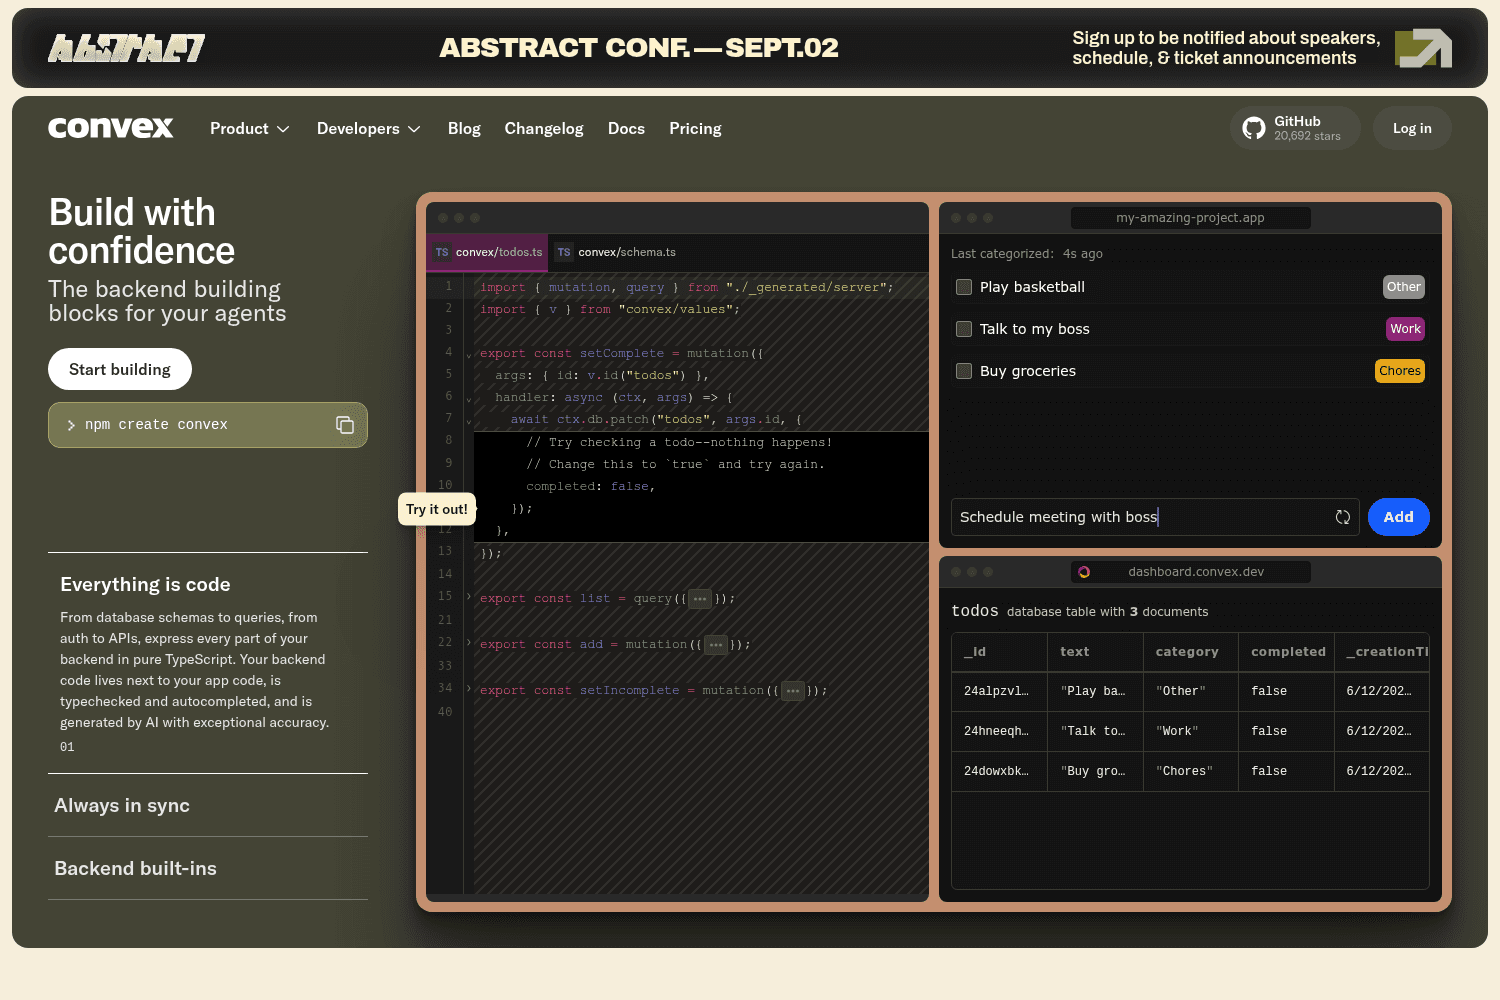Click the Everything is code section heading

click(x=145, y=585)
